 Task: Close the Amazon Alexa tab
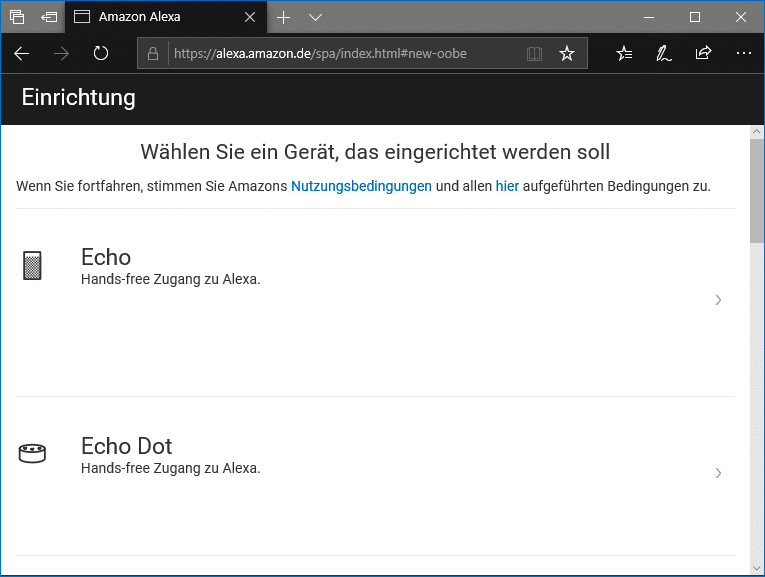click(250, 18)
